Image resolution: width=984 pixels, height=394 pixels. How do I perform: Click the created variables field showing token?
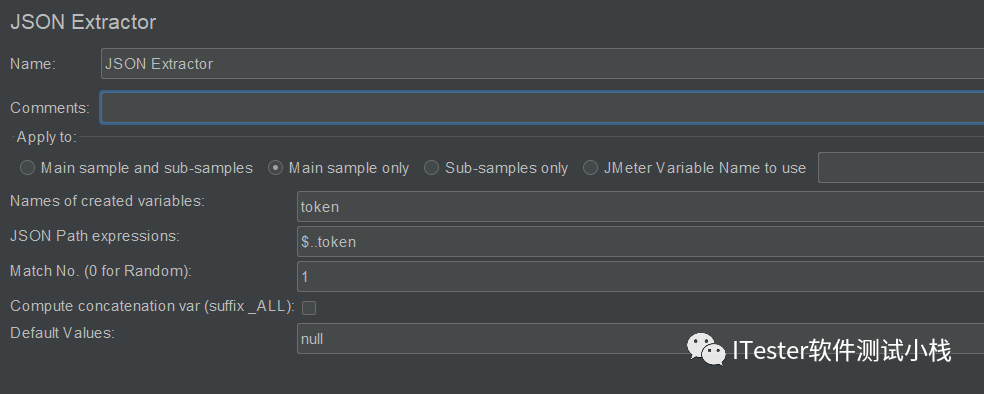point(640,206)
